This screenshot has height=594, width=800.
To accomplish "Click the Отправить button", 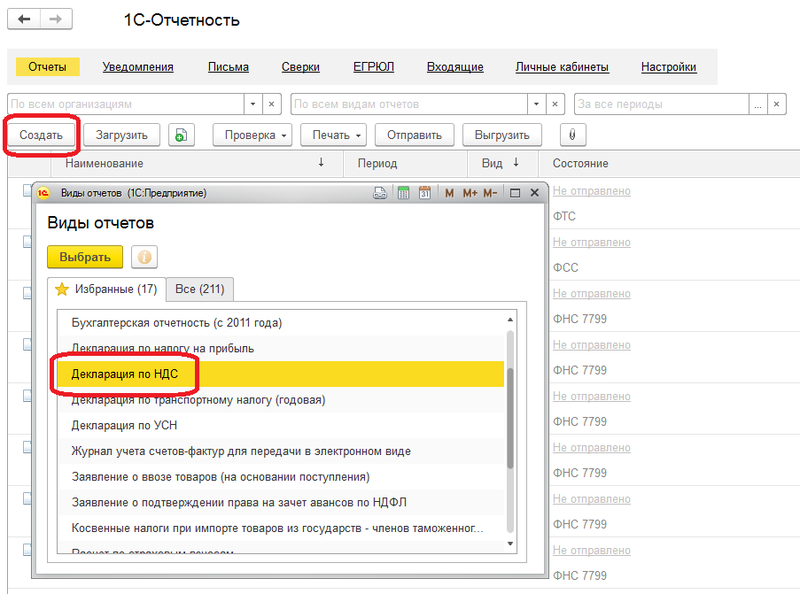I will click(x=414, y=135).
